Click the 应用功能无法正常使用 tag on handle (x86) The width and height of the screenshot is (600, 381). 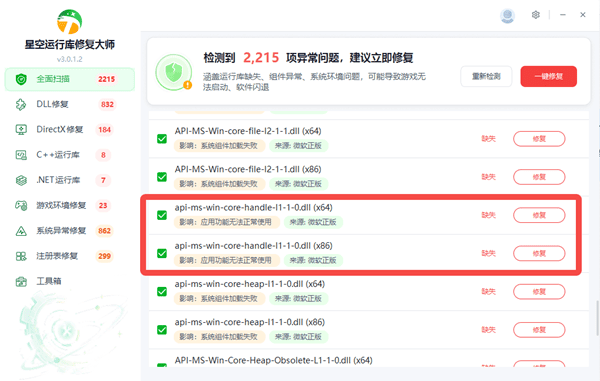pyautogui.click(x=227, y=261)
